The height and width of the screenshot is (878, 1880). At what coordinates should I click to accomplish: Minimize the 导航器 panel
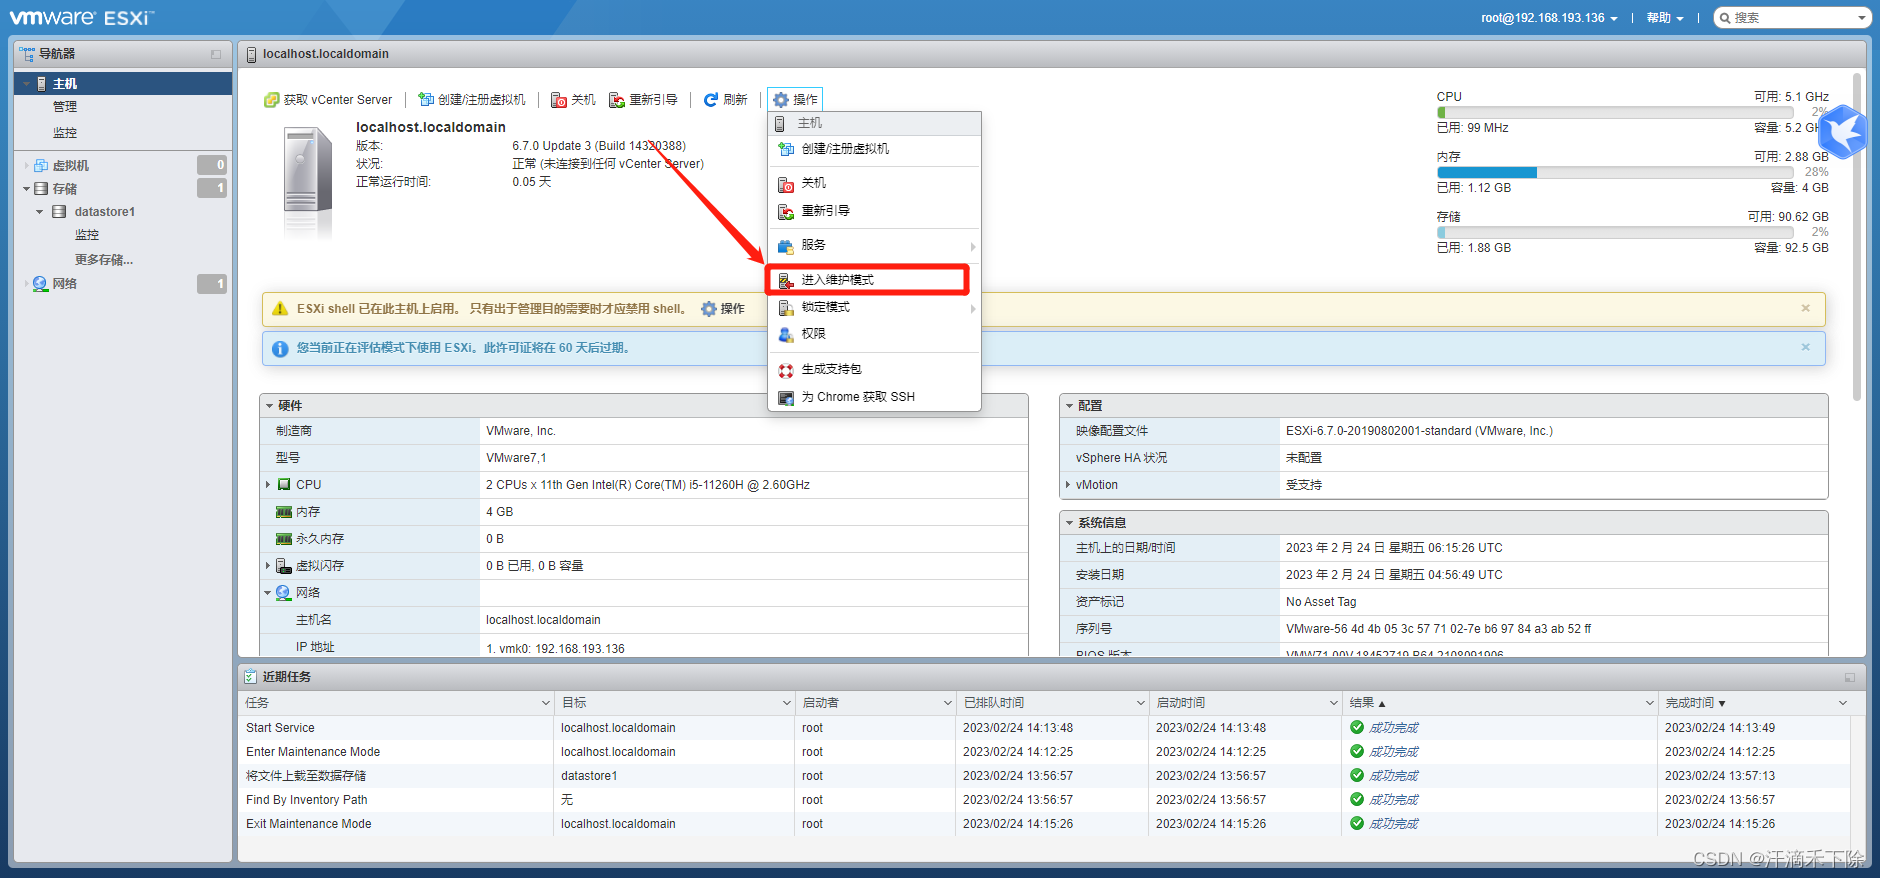tap(216, 54)
